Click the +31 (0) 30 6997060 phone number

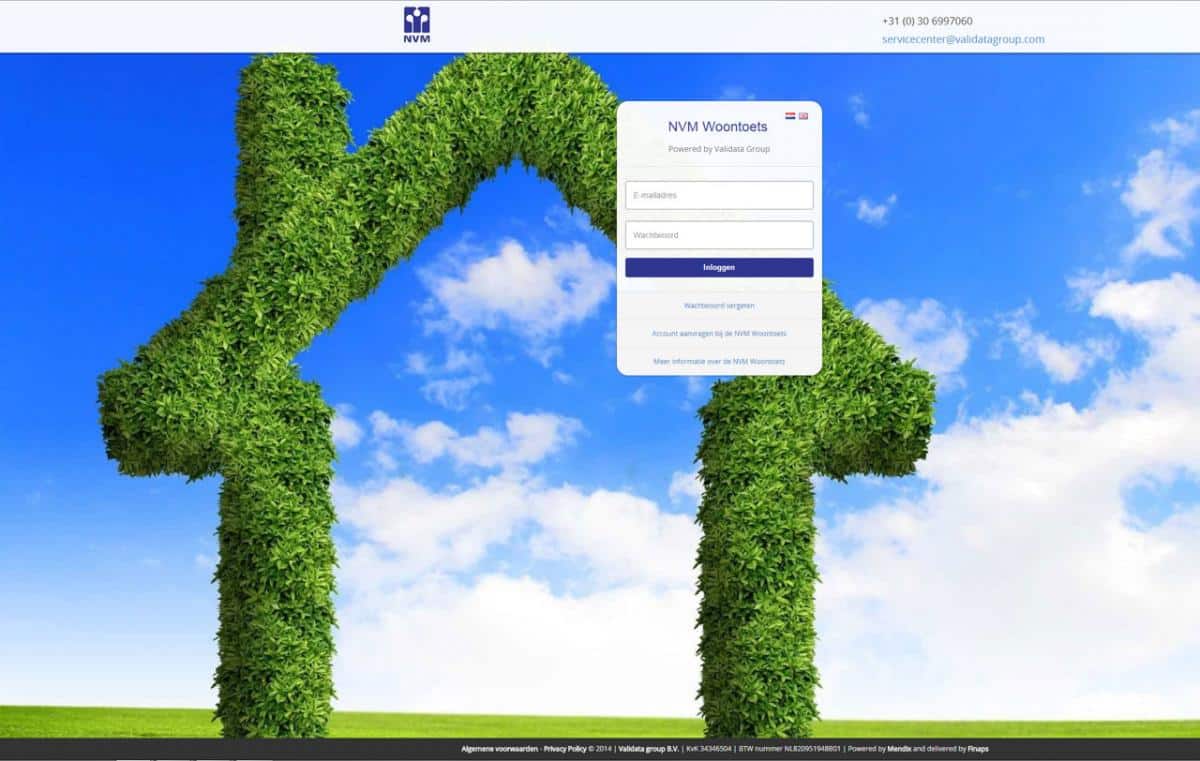tap(926, 21)
